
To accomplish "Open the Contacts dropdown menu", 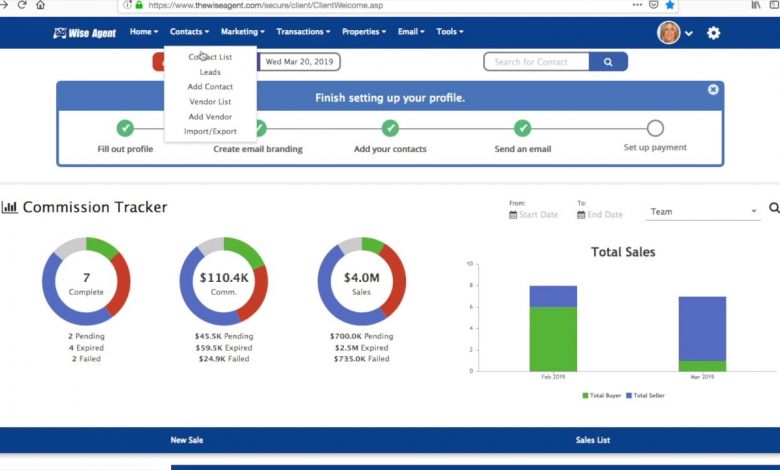I will pos(189,31).
